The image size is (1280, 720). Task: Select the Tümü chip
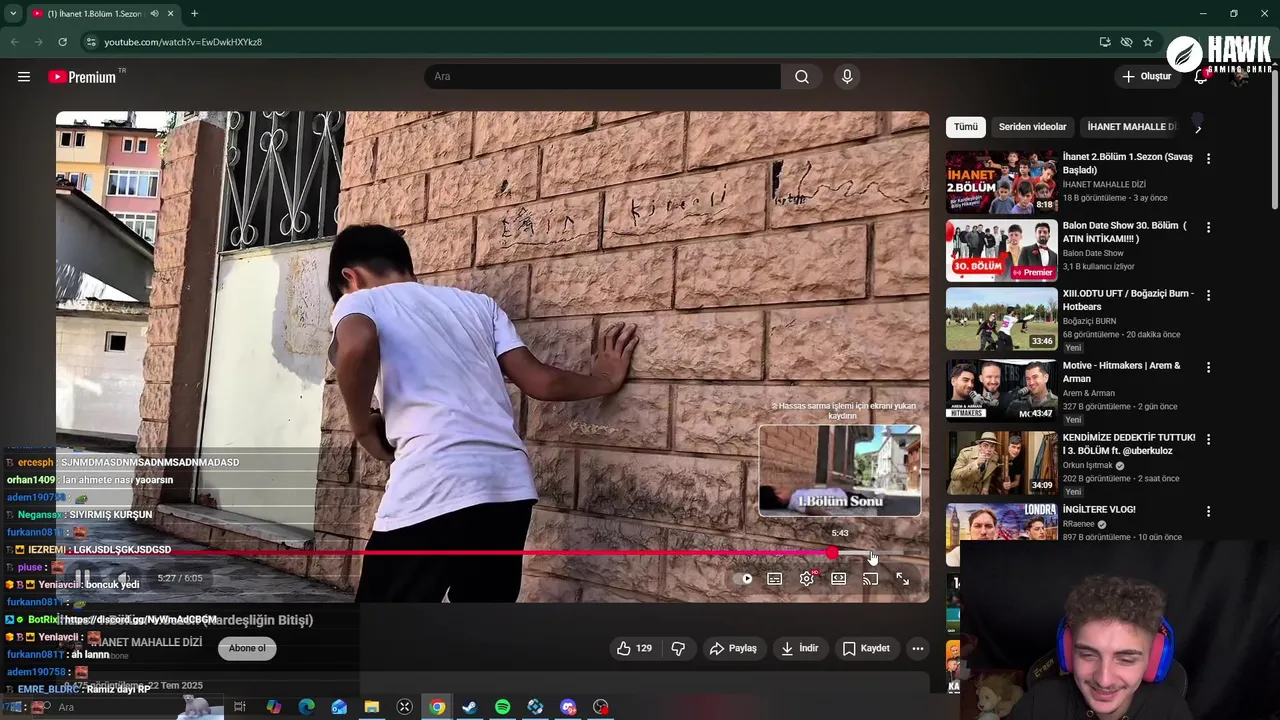[x=966, y=127]
